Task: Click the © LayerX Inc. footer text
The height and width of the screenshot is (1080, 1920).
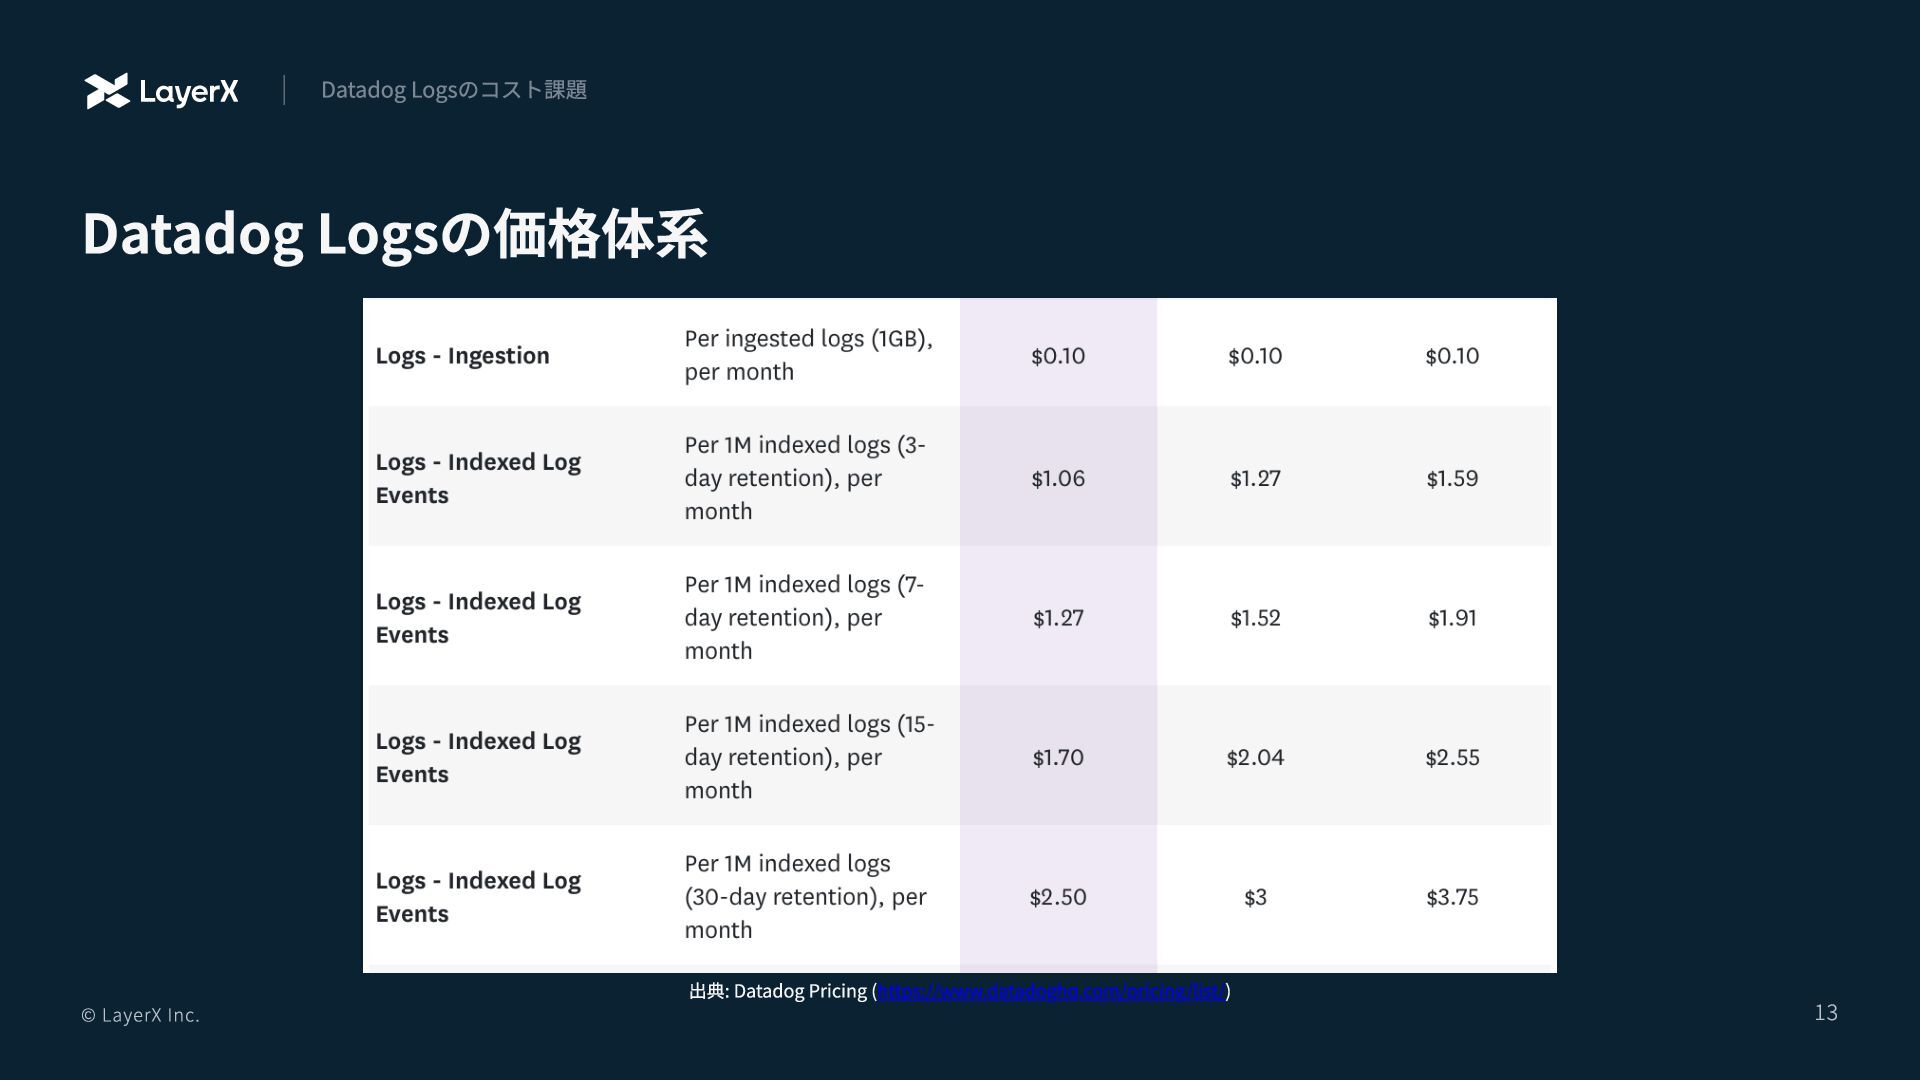Action: (140, 1015)
